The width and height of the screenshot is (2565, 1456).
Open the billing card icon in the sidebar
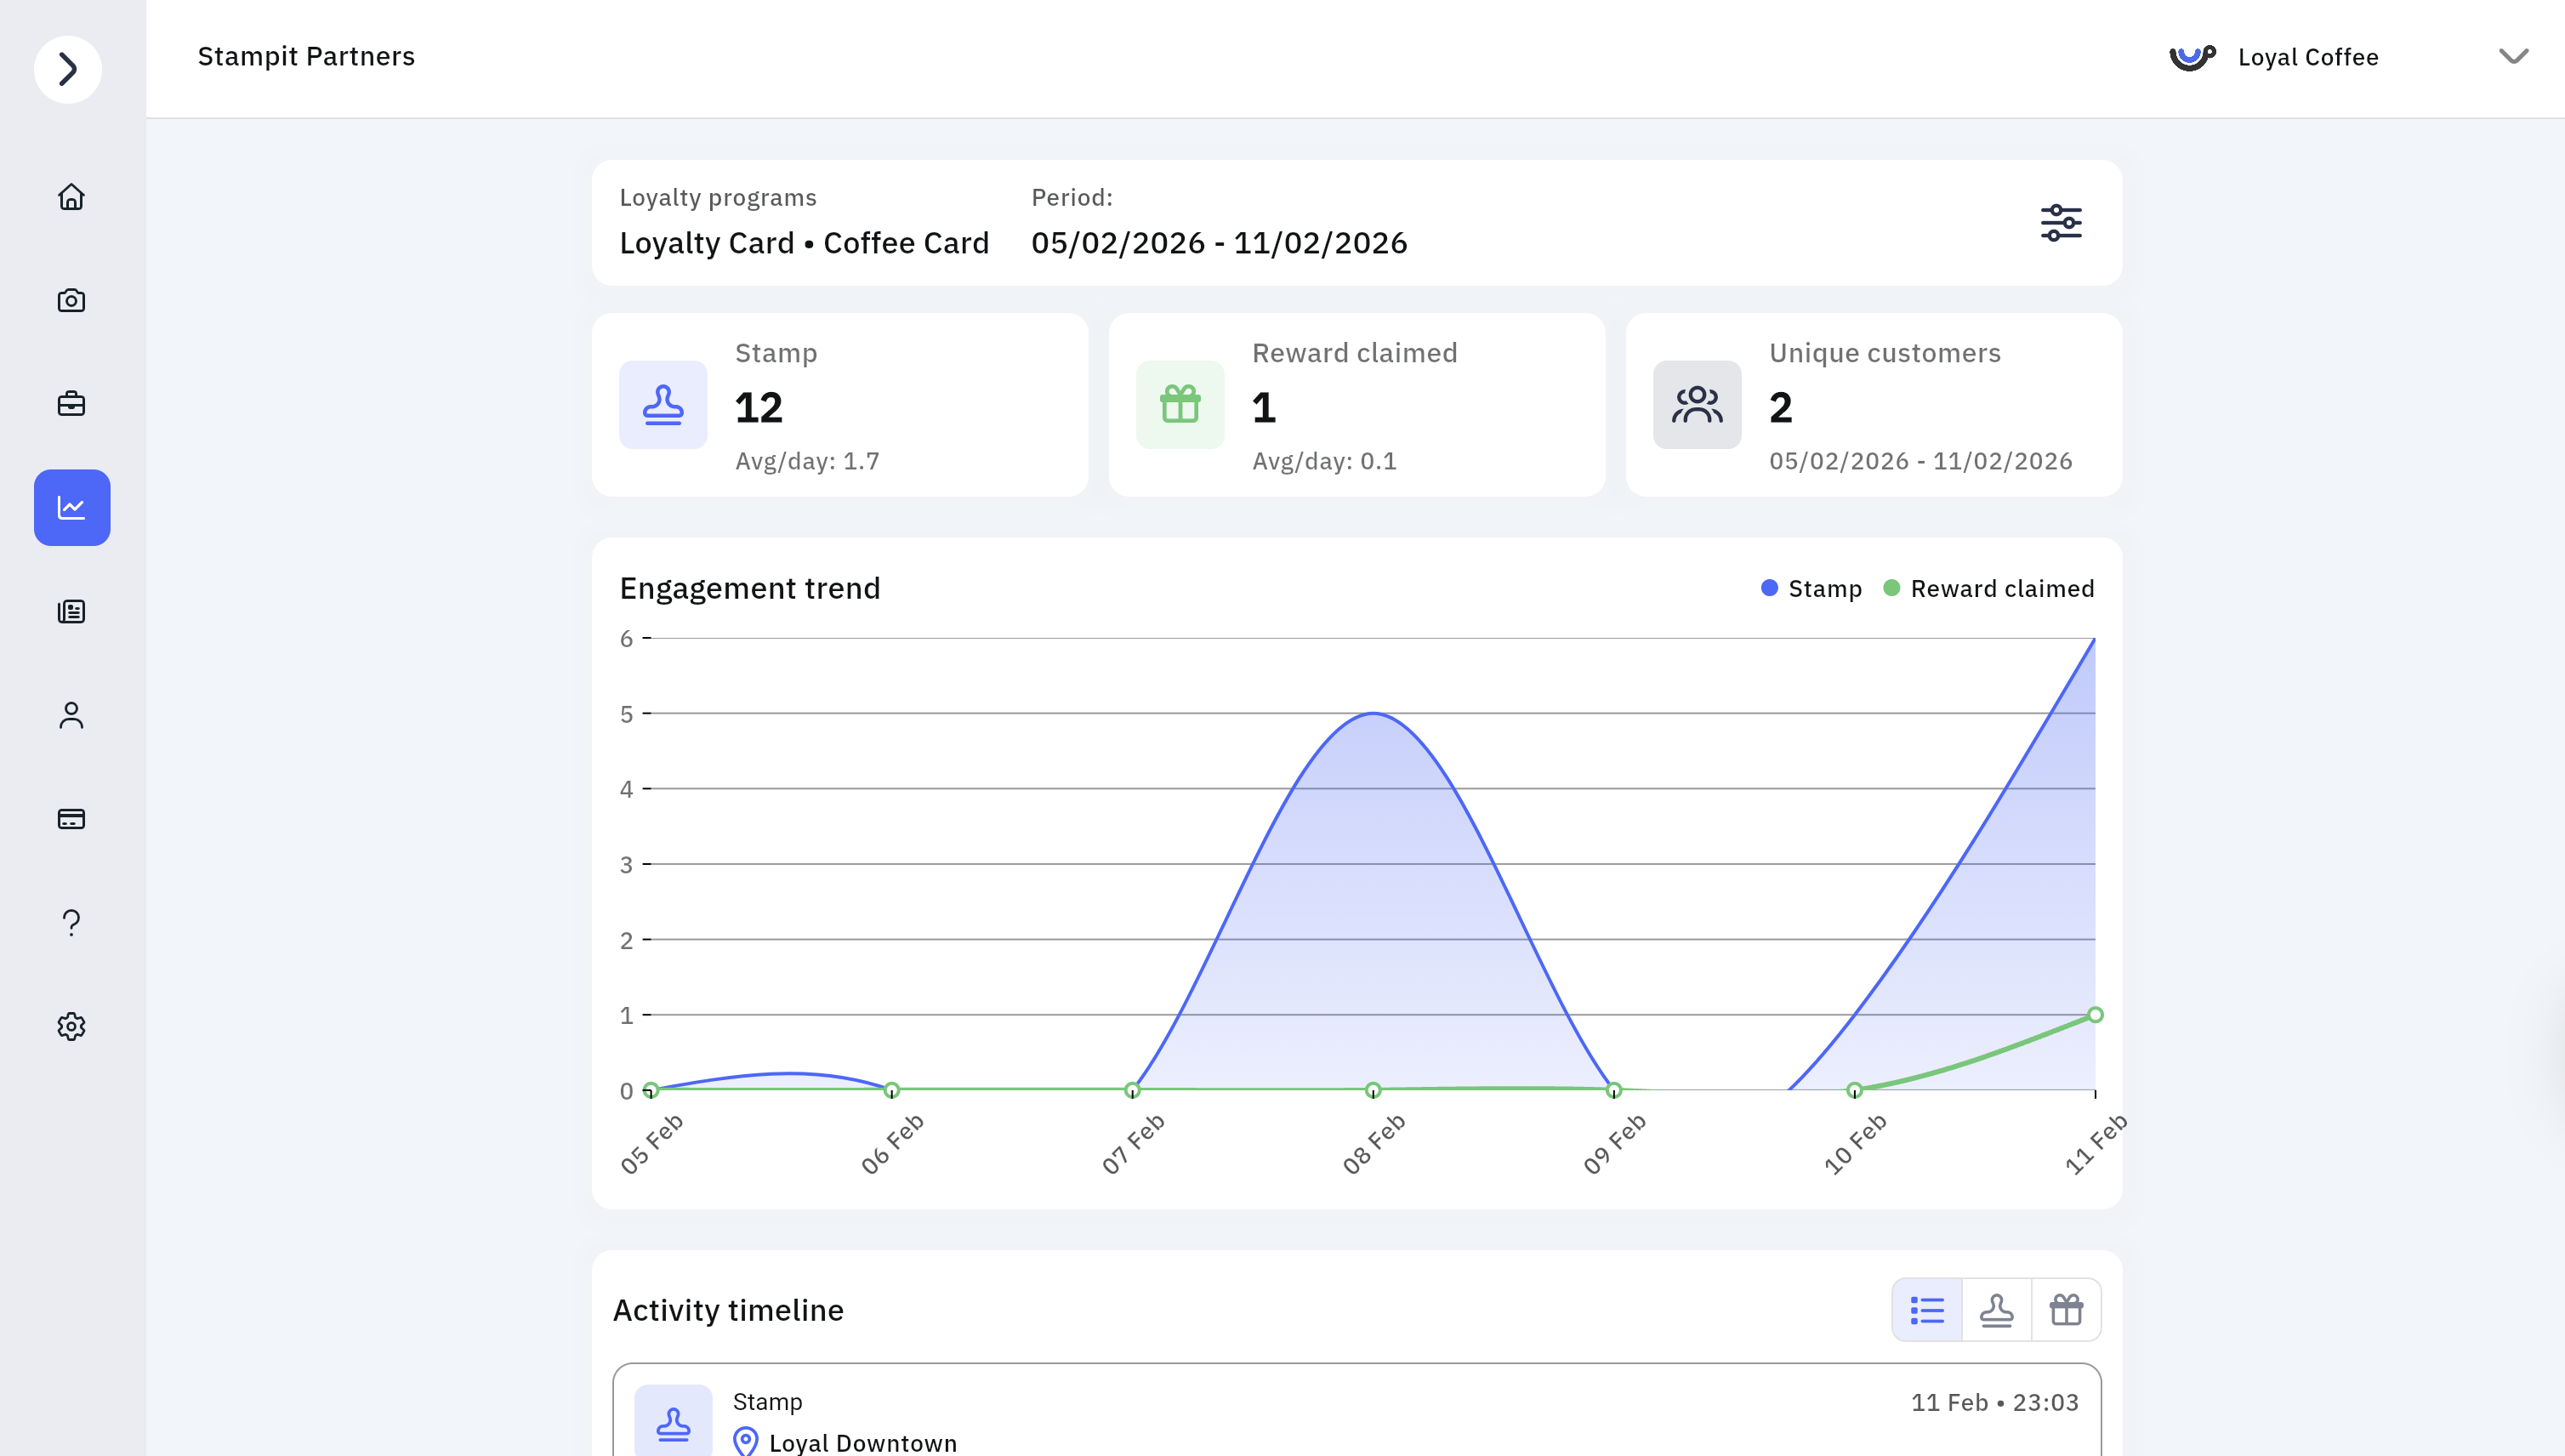(71, 819)
